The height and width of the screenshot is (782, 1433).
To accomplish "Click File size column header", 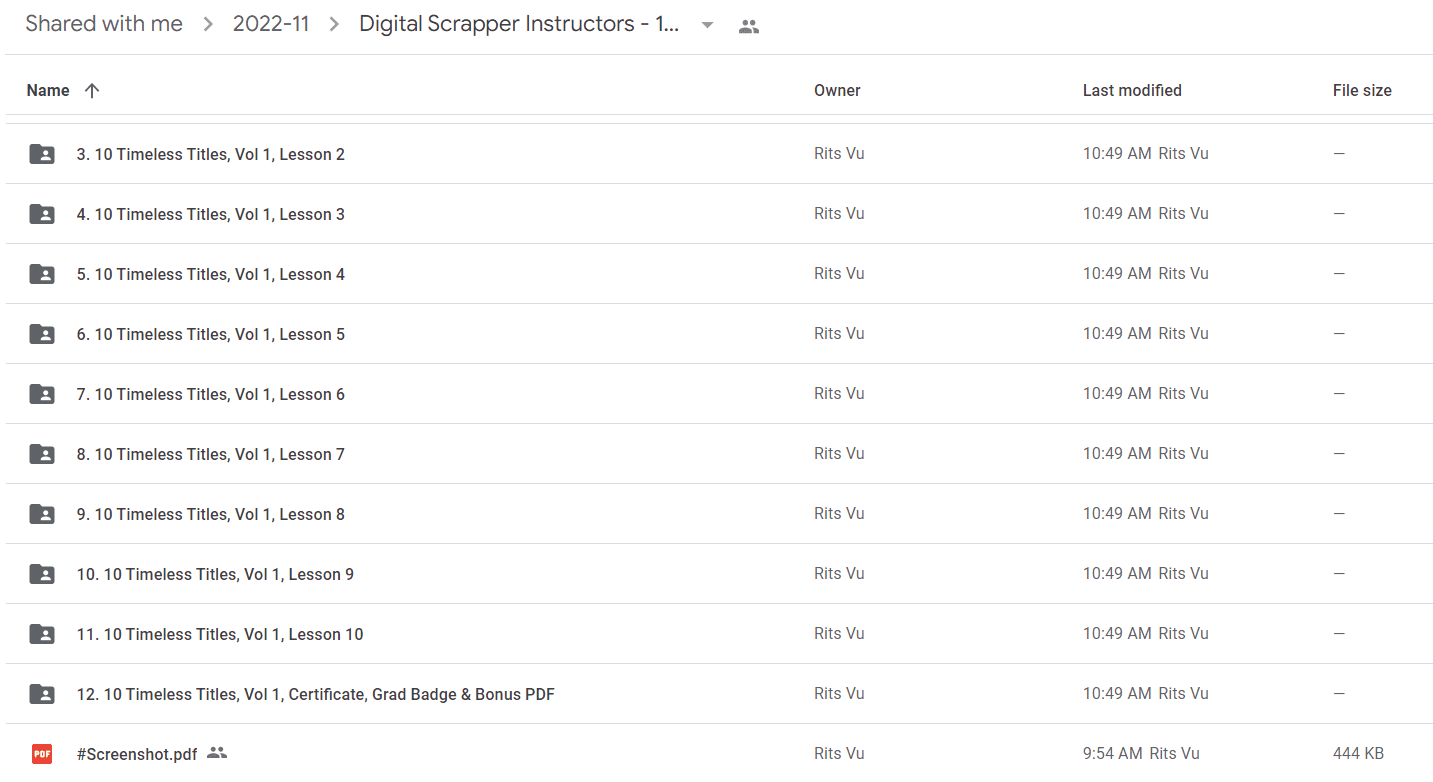I will point(1362,91).
